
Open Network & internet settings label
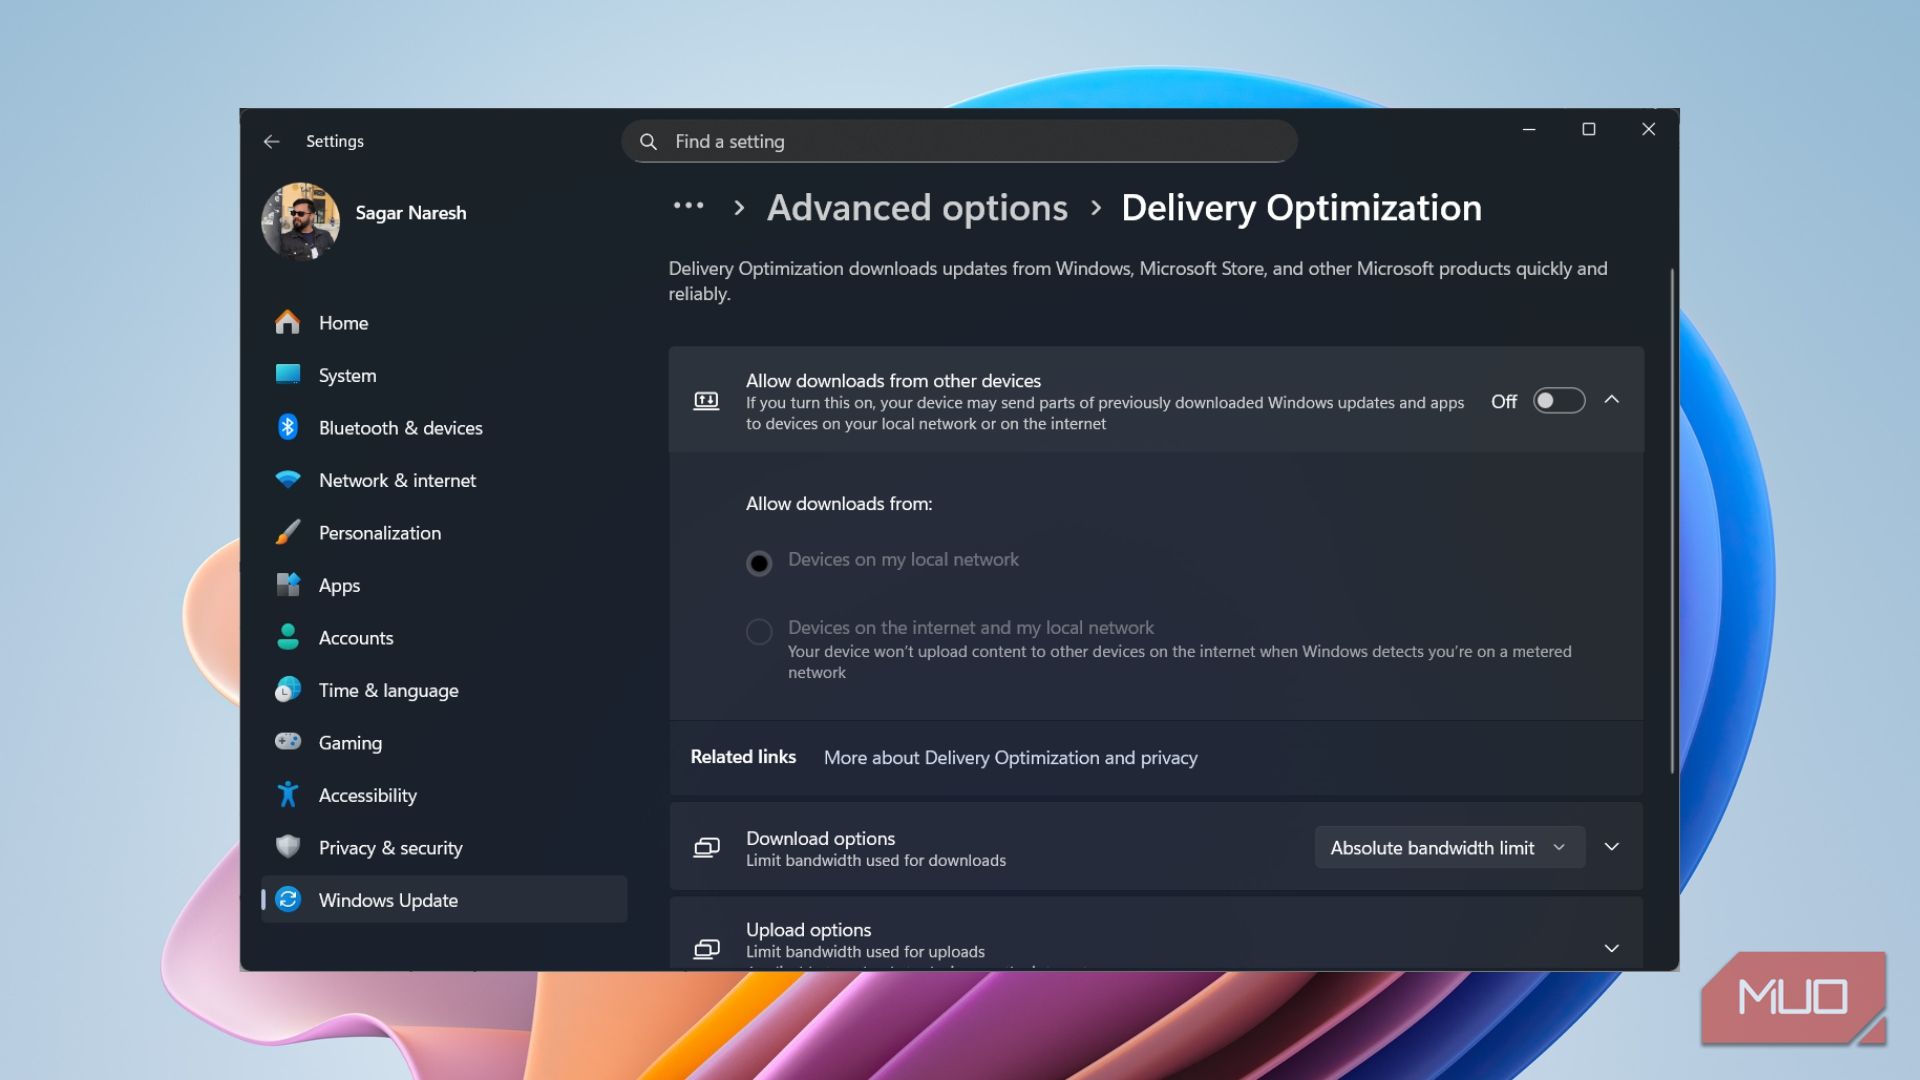click(x=397, y=481)
